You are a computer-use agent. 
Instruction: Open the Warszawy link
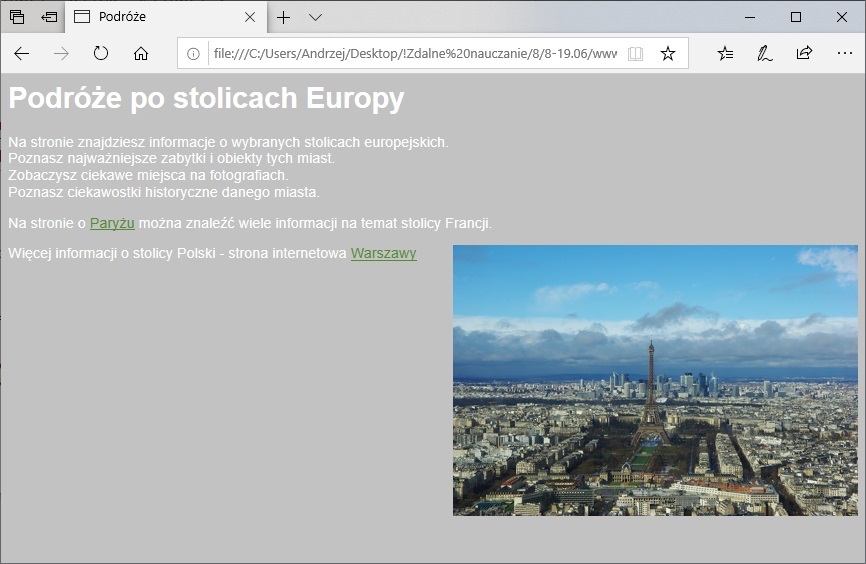pos(383,254)
